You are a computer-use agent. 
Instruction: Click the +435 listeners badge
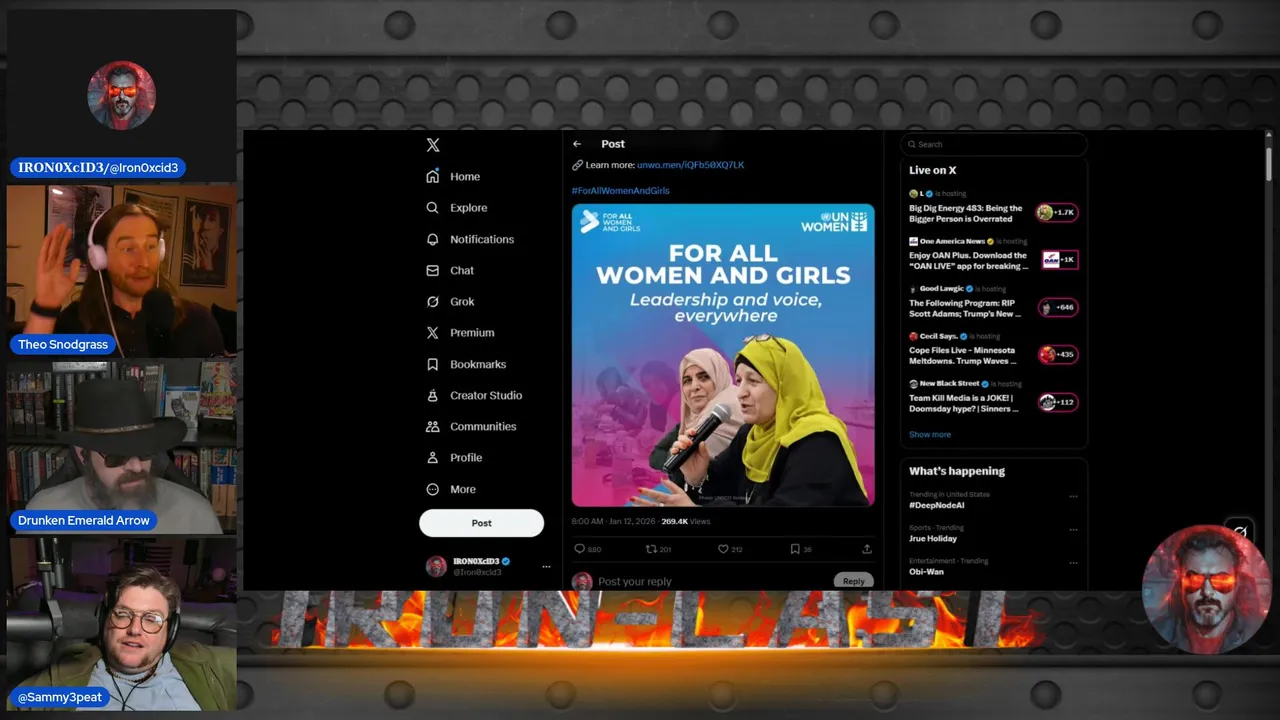[x=1058, y=354]
